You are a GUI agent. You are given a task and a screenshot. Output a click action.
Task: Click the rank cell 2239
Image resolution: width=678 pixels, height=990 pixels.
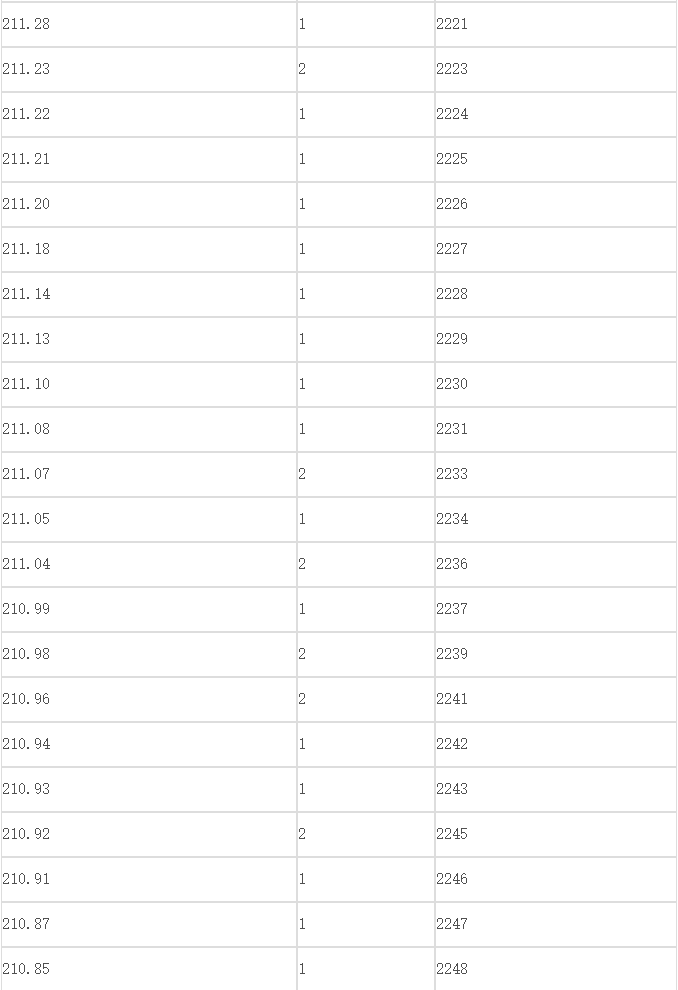tap(556, 654)
